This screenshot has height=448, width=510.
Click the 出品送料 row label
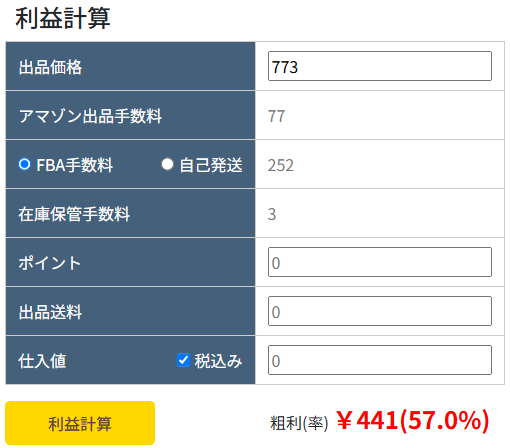(x=50, y=312)
